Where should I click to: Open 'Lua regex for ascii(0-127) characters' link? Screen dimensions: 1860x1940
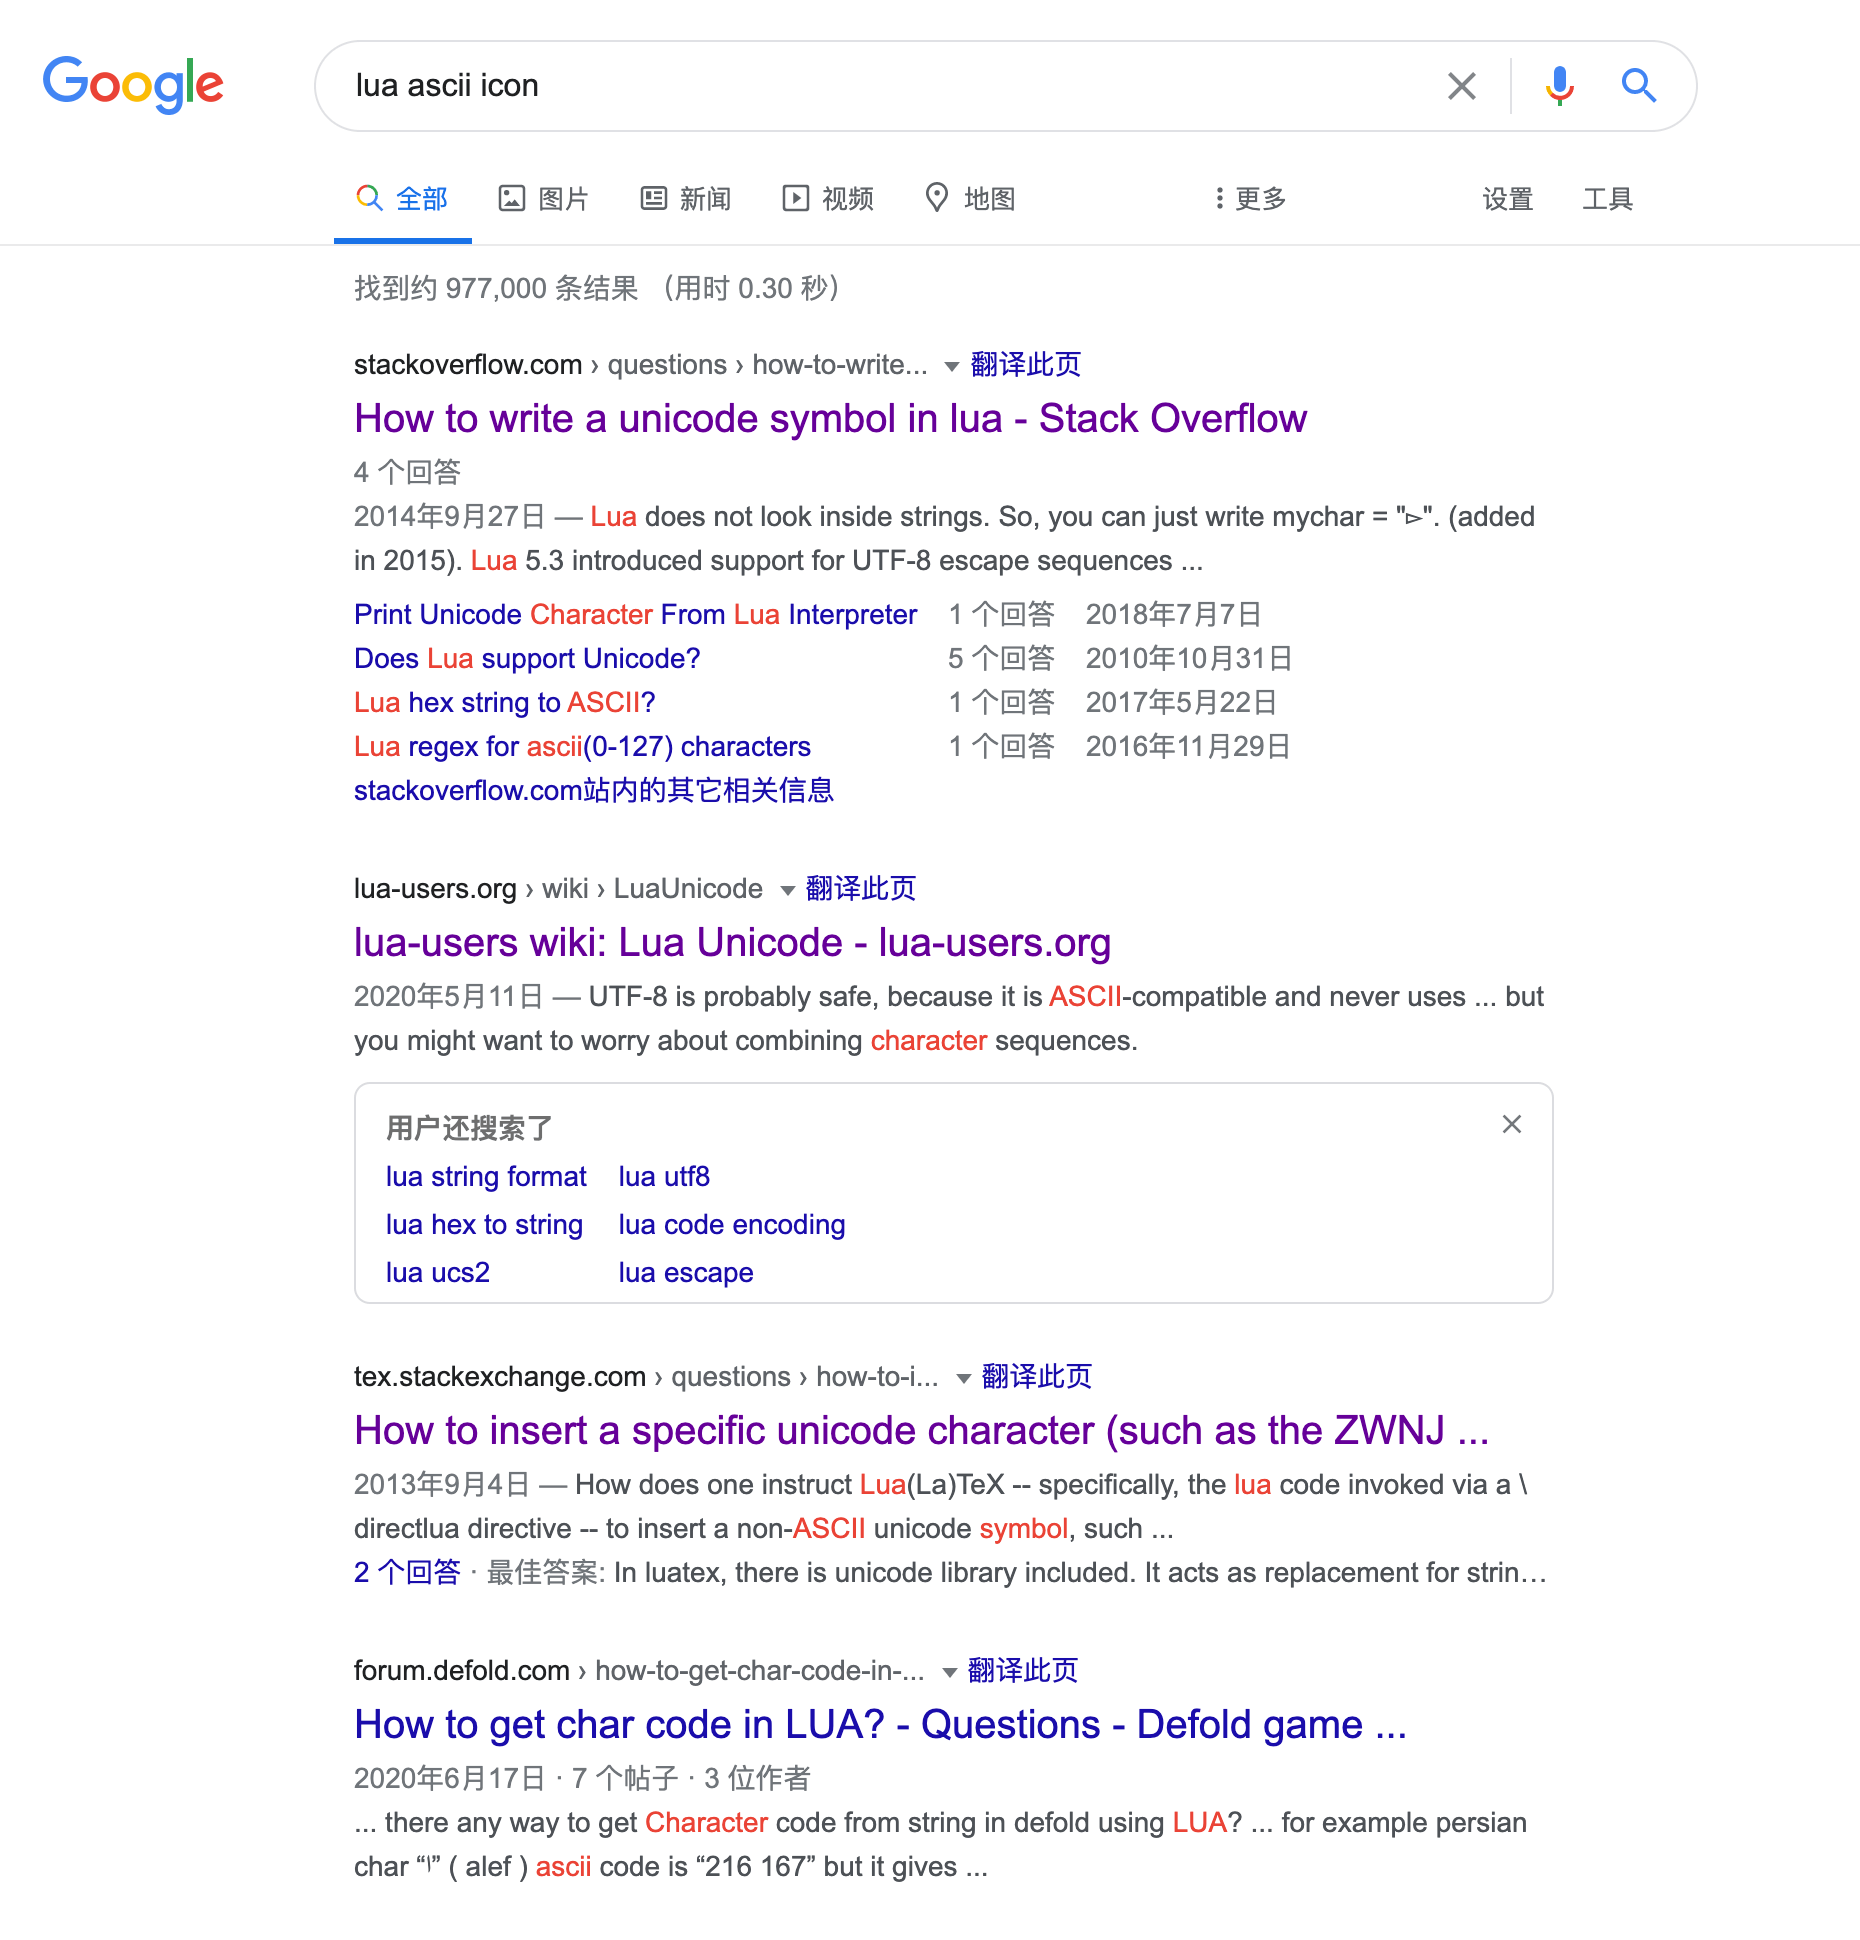pos(582,746)
